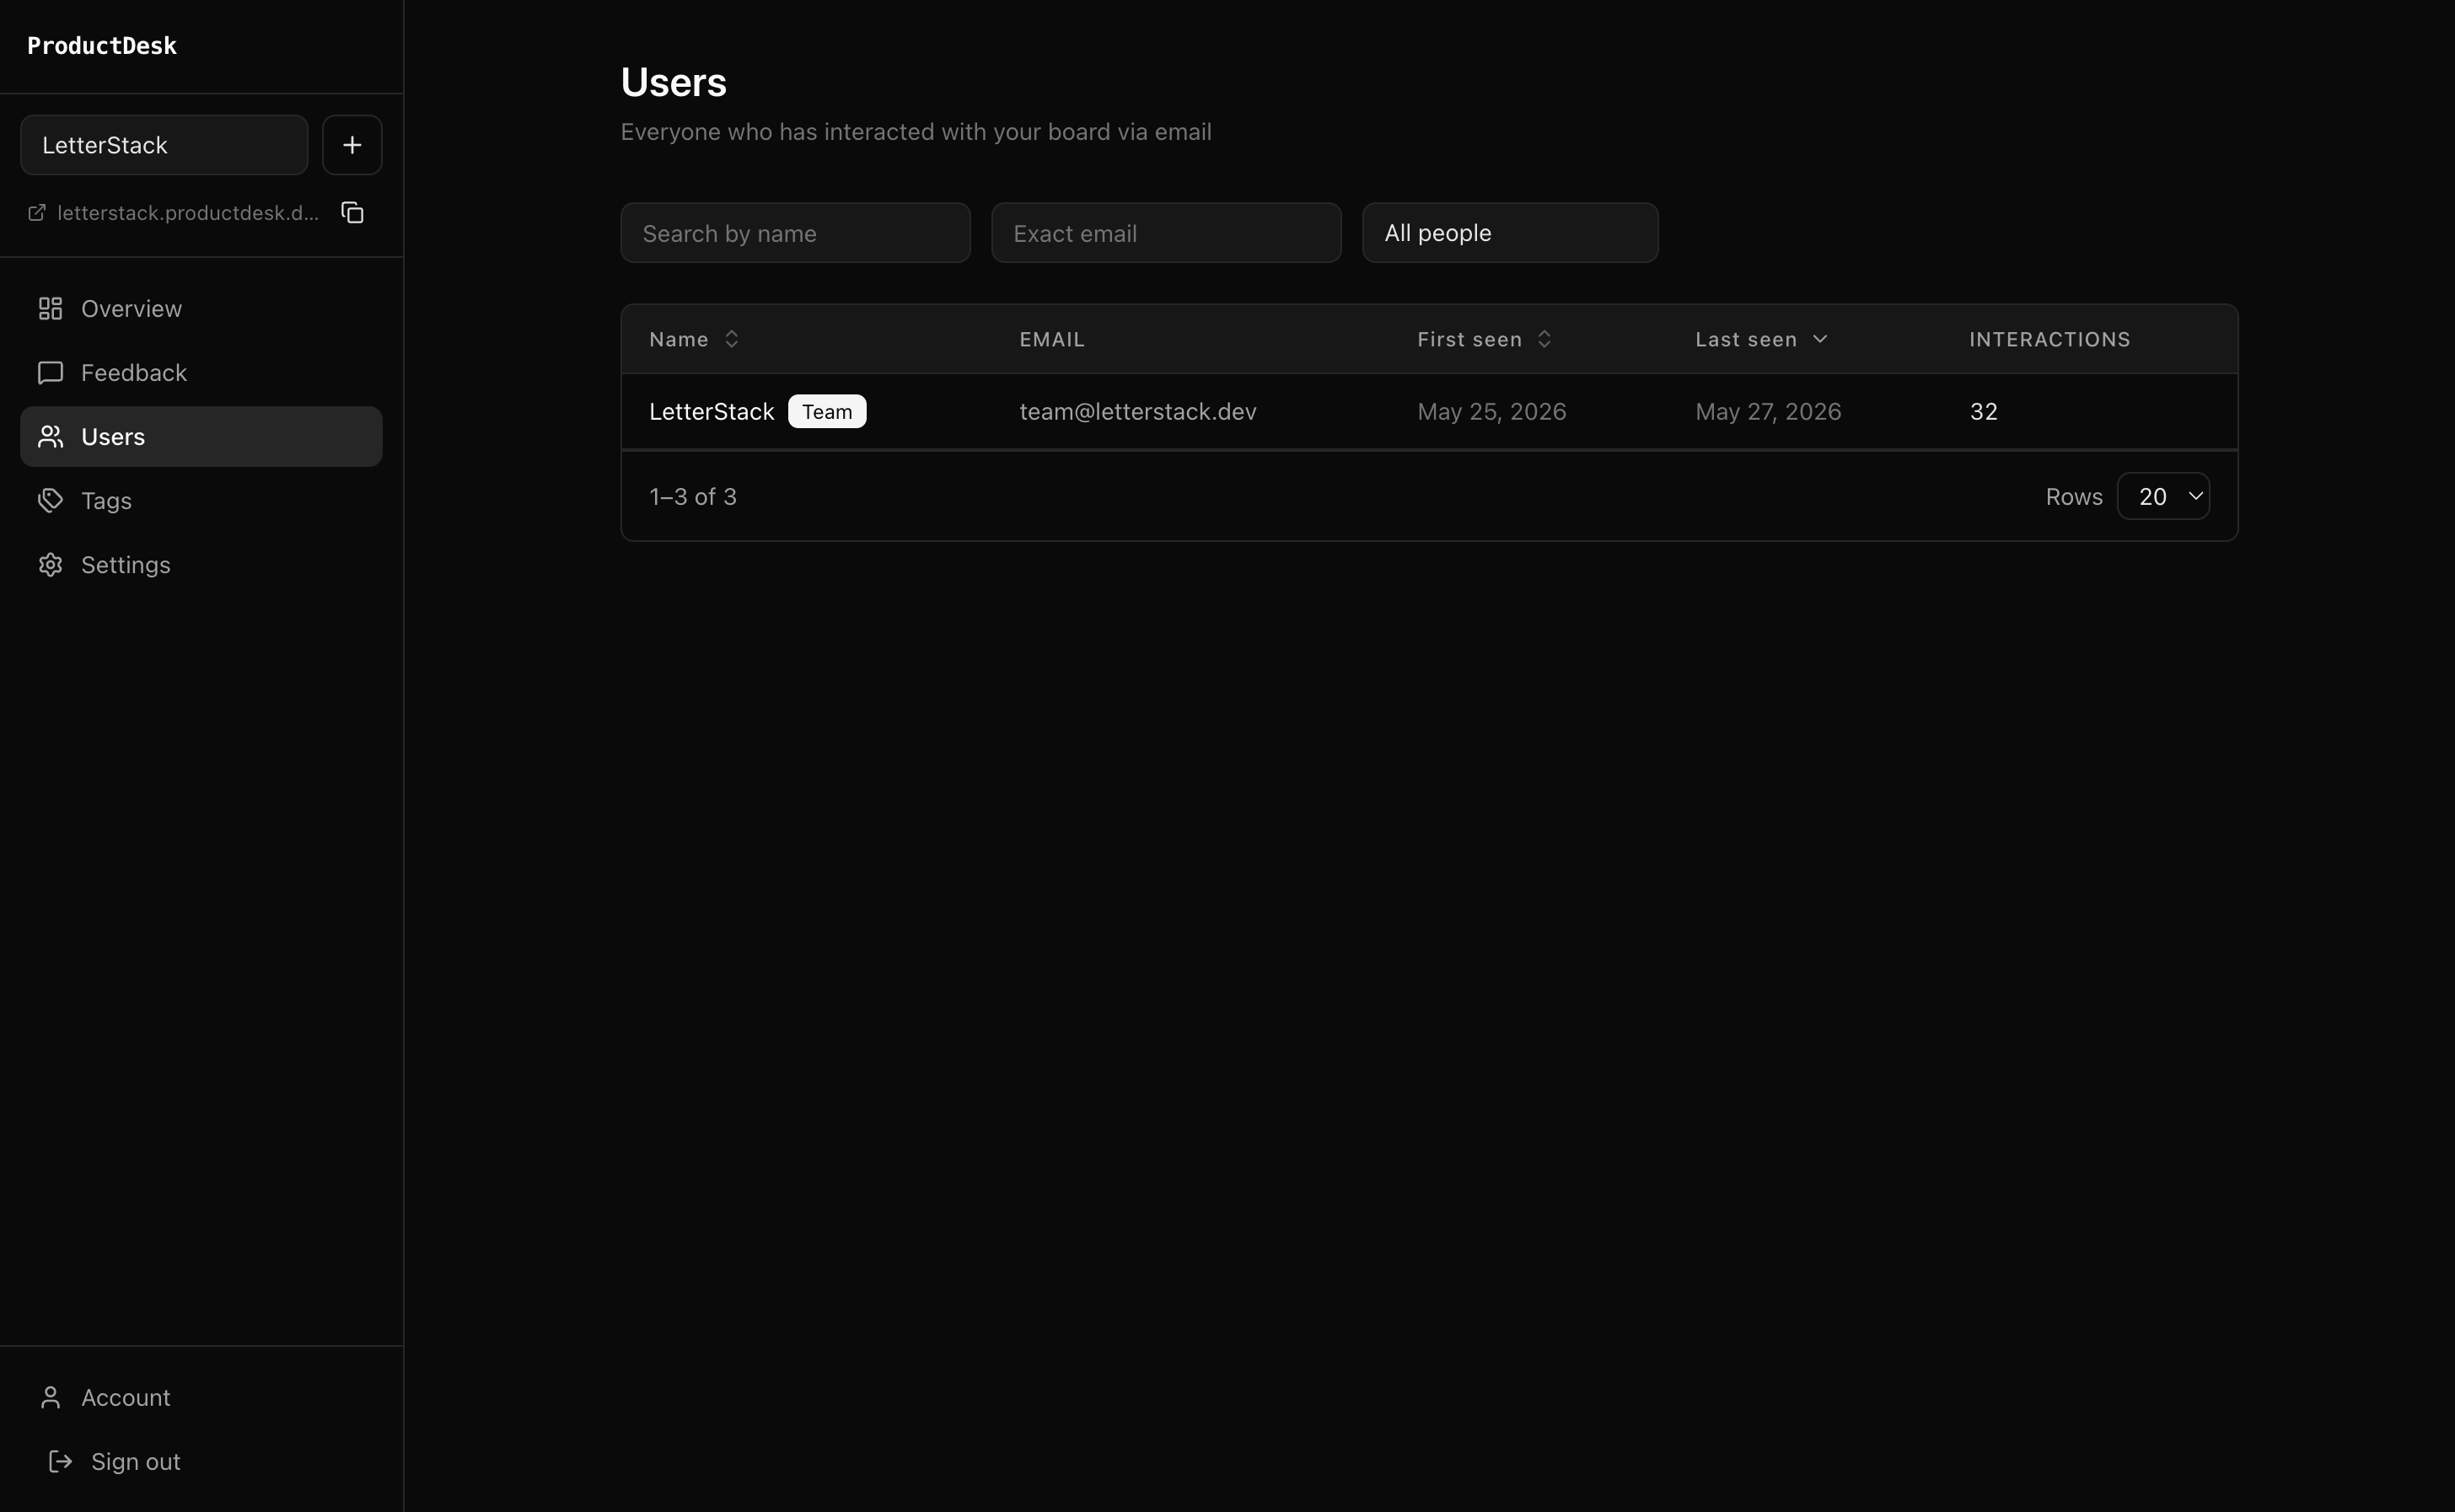Image resolution: width=2455 pixels, height=1512 pixels.
Task: Click the Overview grid icon
Action: pos(51,309)
